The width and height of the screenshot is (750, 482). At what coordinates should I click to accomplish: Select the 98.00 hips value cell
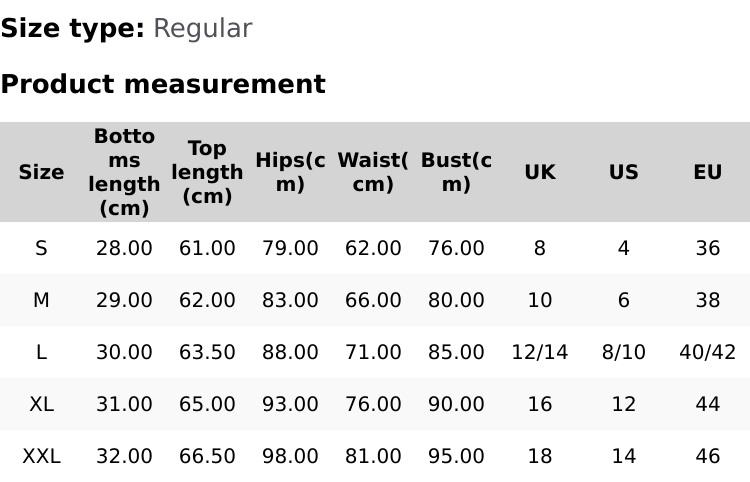tap(290, 456)
